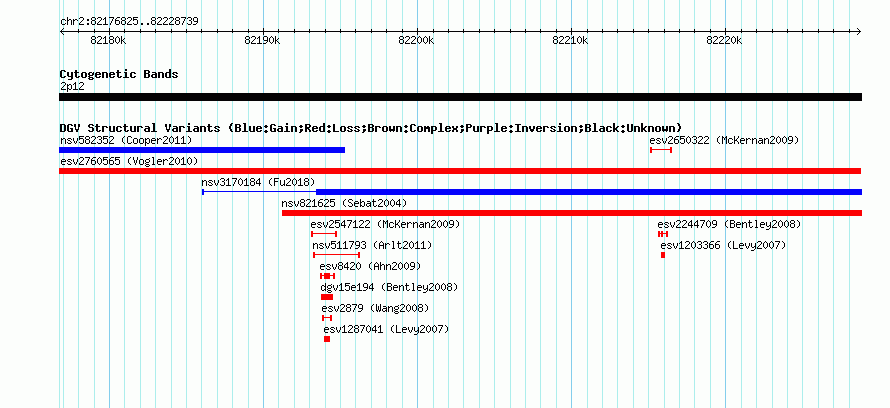The image size is (890, 408).
Task: Click the DGV Structural Variants track title
Action: point(371,128)
